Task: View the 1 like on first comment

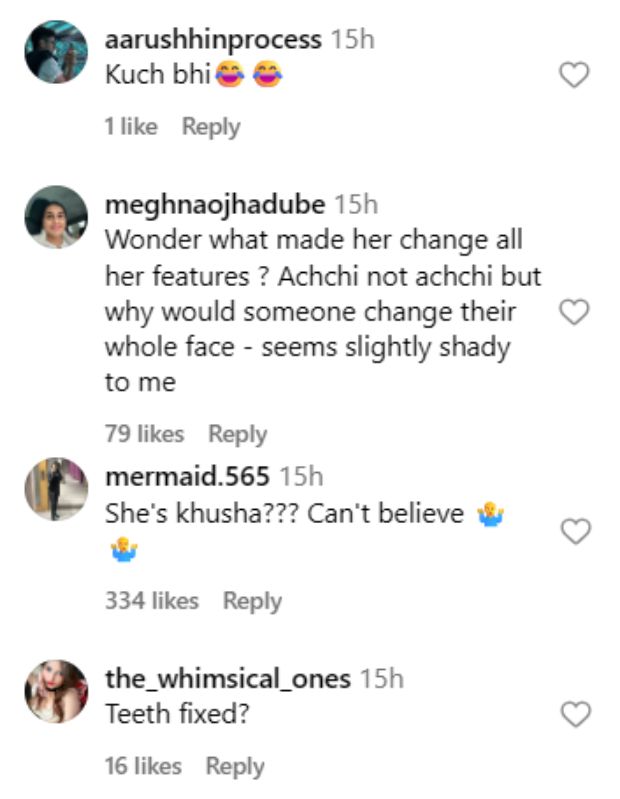Action: [x=131, y=127]
